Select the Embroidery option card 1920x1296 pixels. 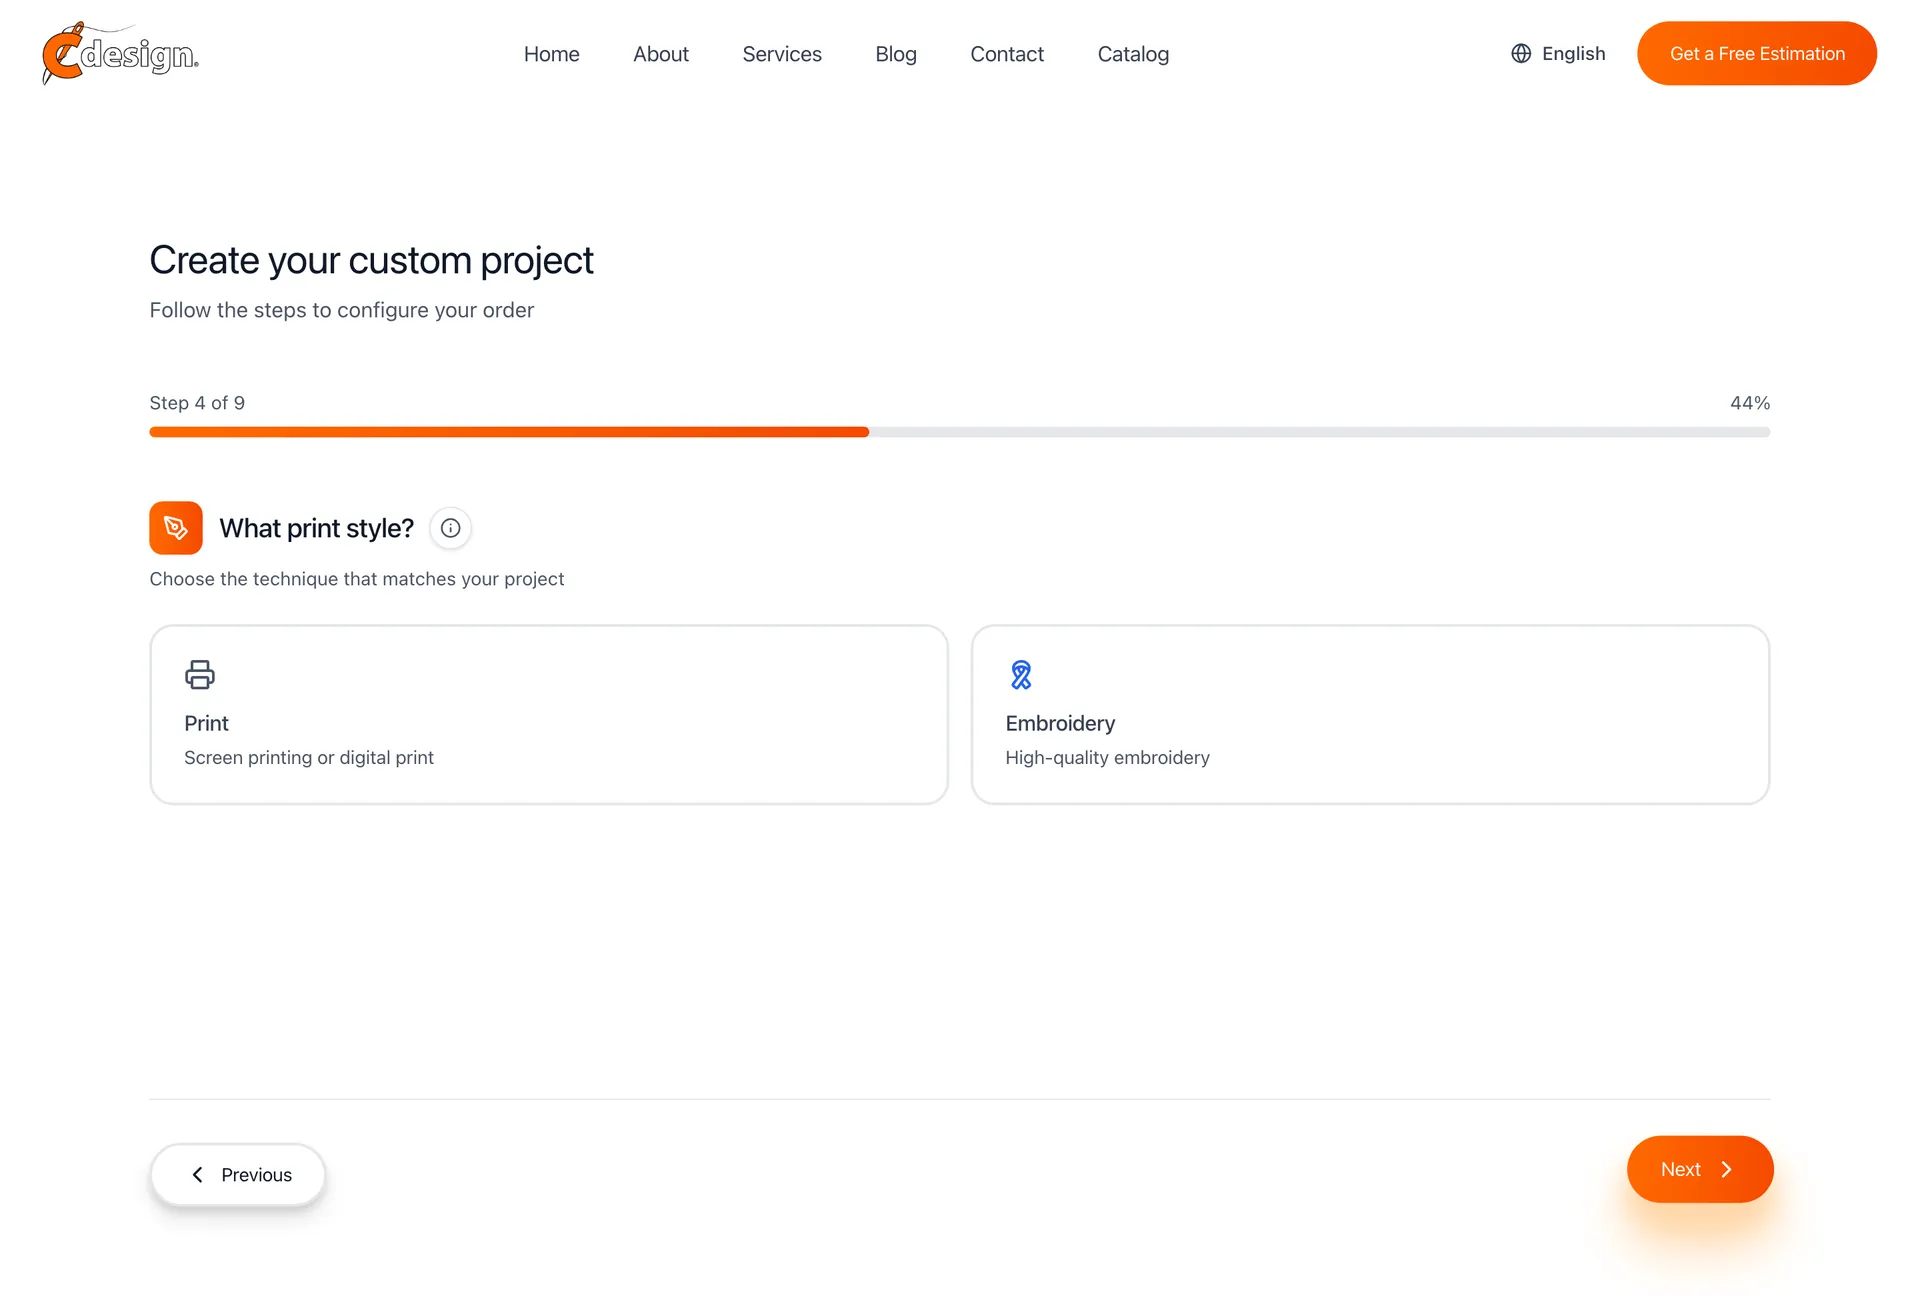tap(1370, 715)
